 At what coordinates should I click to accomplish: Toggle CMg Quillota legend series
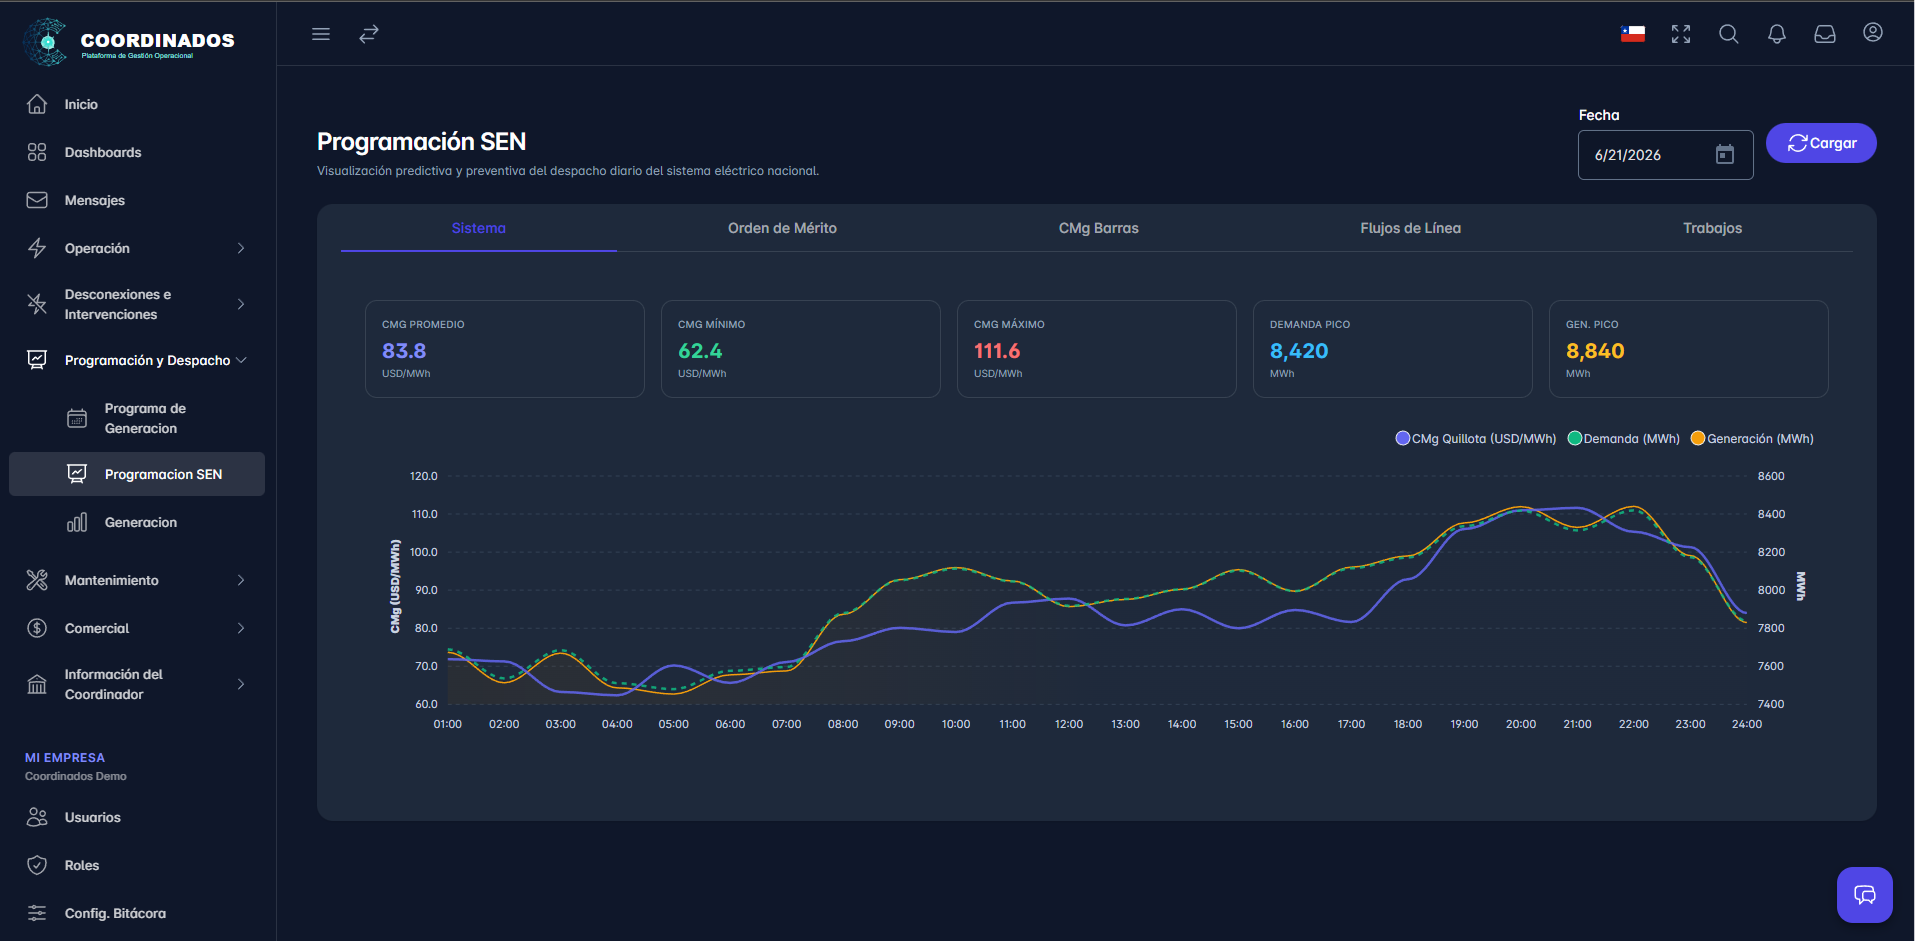[x=1476, y=438]
